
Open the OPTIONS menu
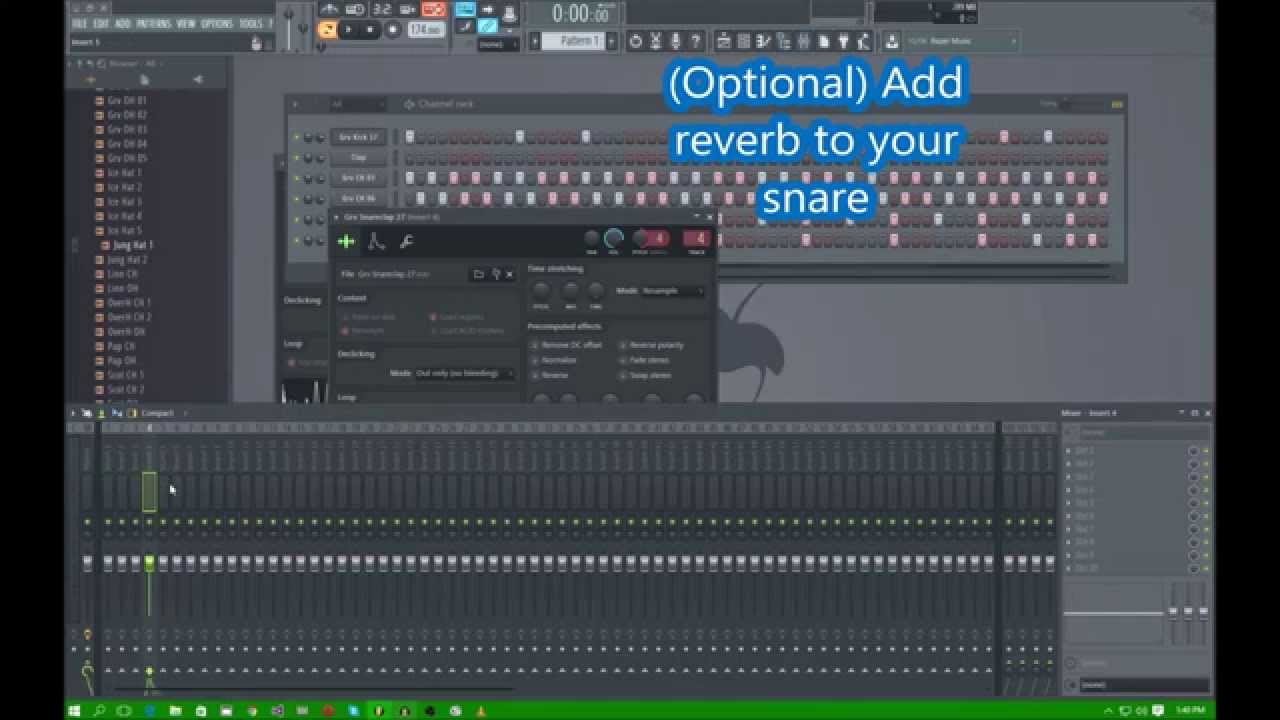coord(217,23)
